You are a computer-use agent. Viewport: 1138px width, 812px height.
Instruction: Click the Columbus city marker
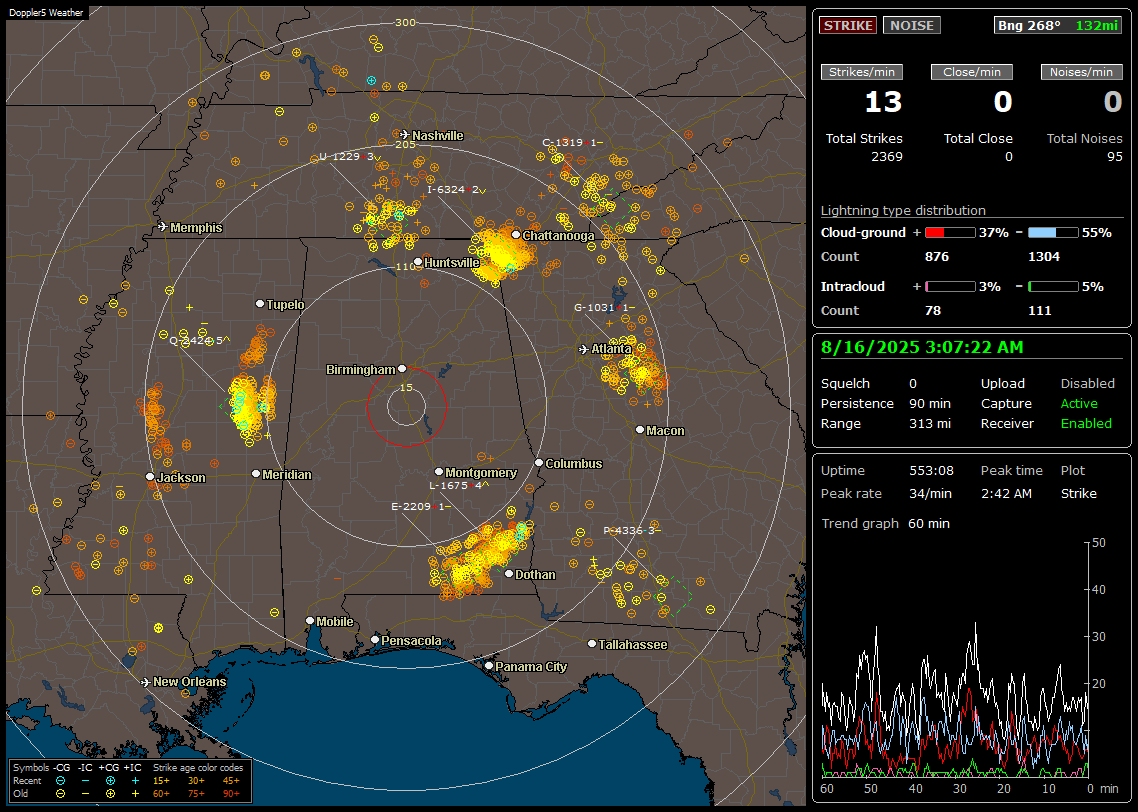point(539,462)
